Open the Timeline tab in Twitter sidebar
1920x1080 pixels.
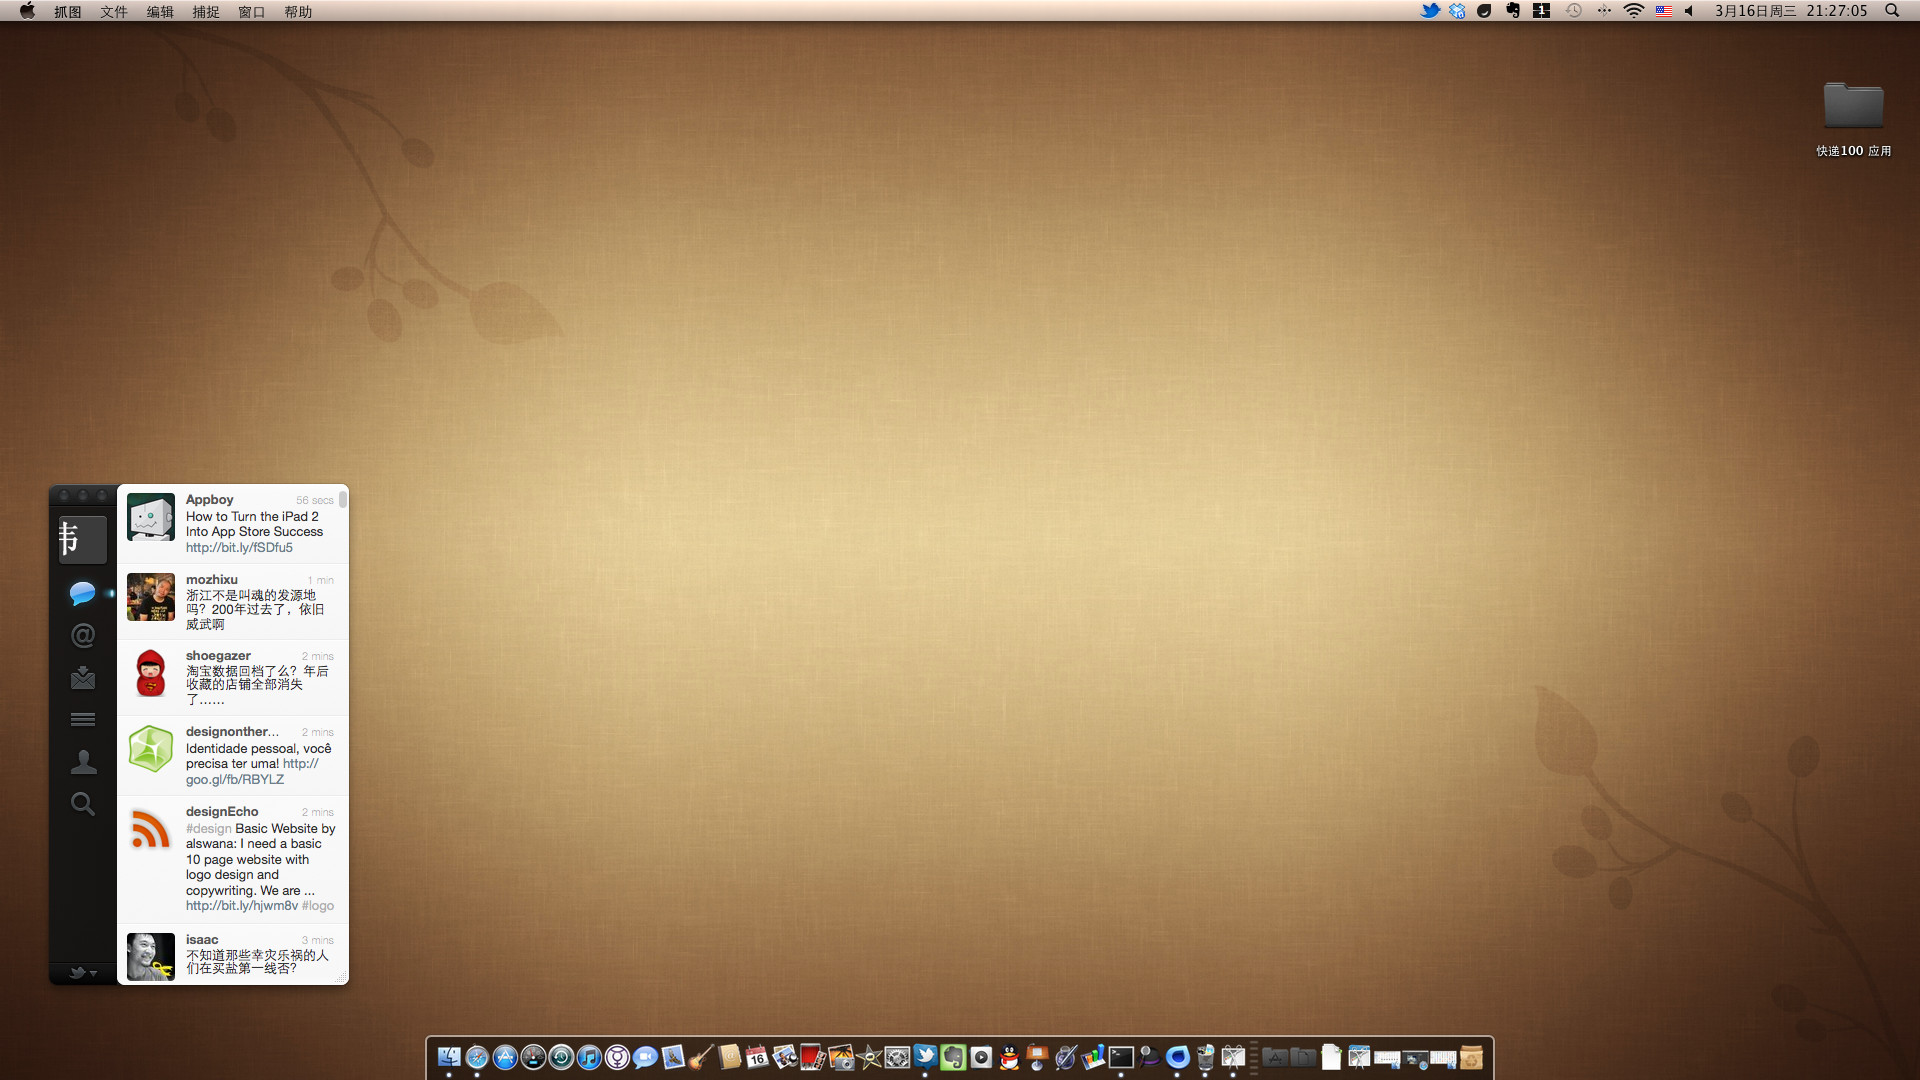[82, 593]
